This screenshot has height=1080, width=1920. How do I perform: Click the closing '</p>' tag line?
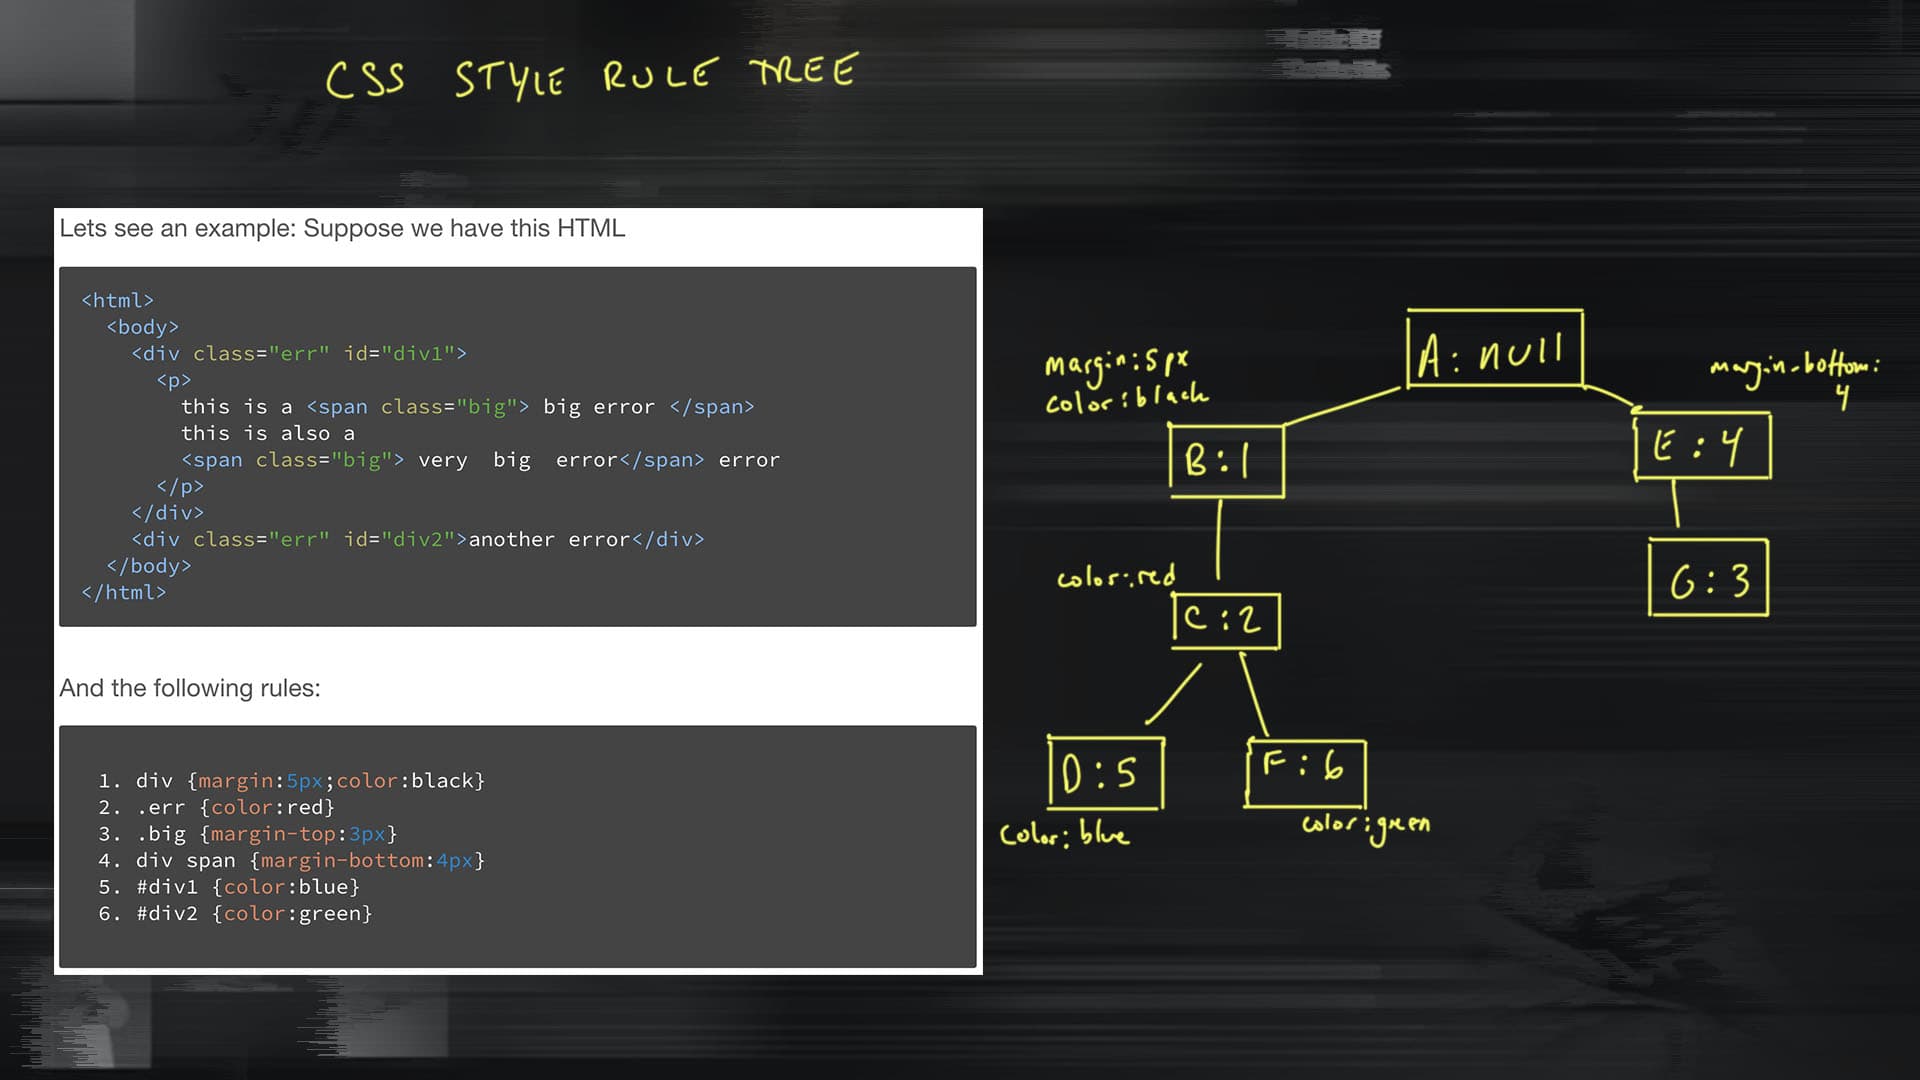[x=180, y=486]
